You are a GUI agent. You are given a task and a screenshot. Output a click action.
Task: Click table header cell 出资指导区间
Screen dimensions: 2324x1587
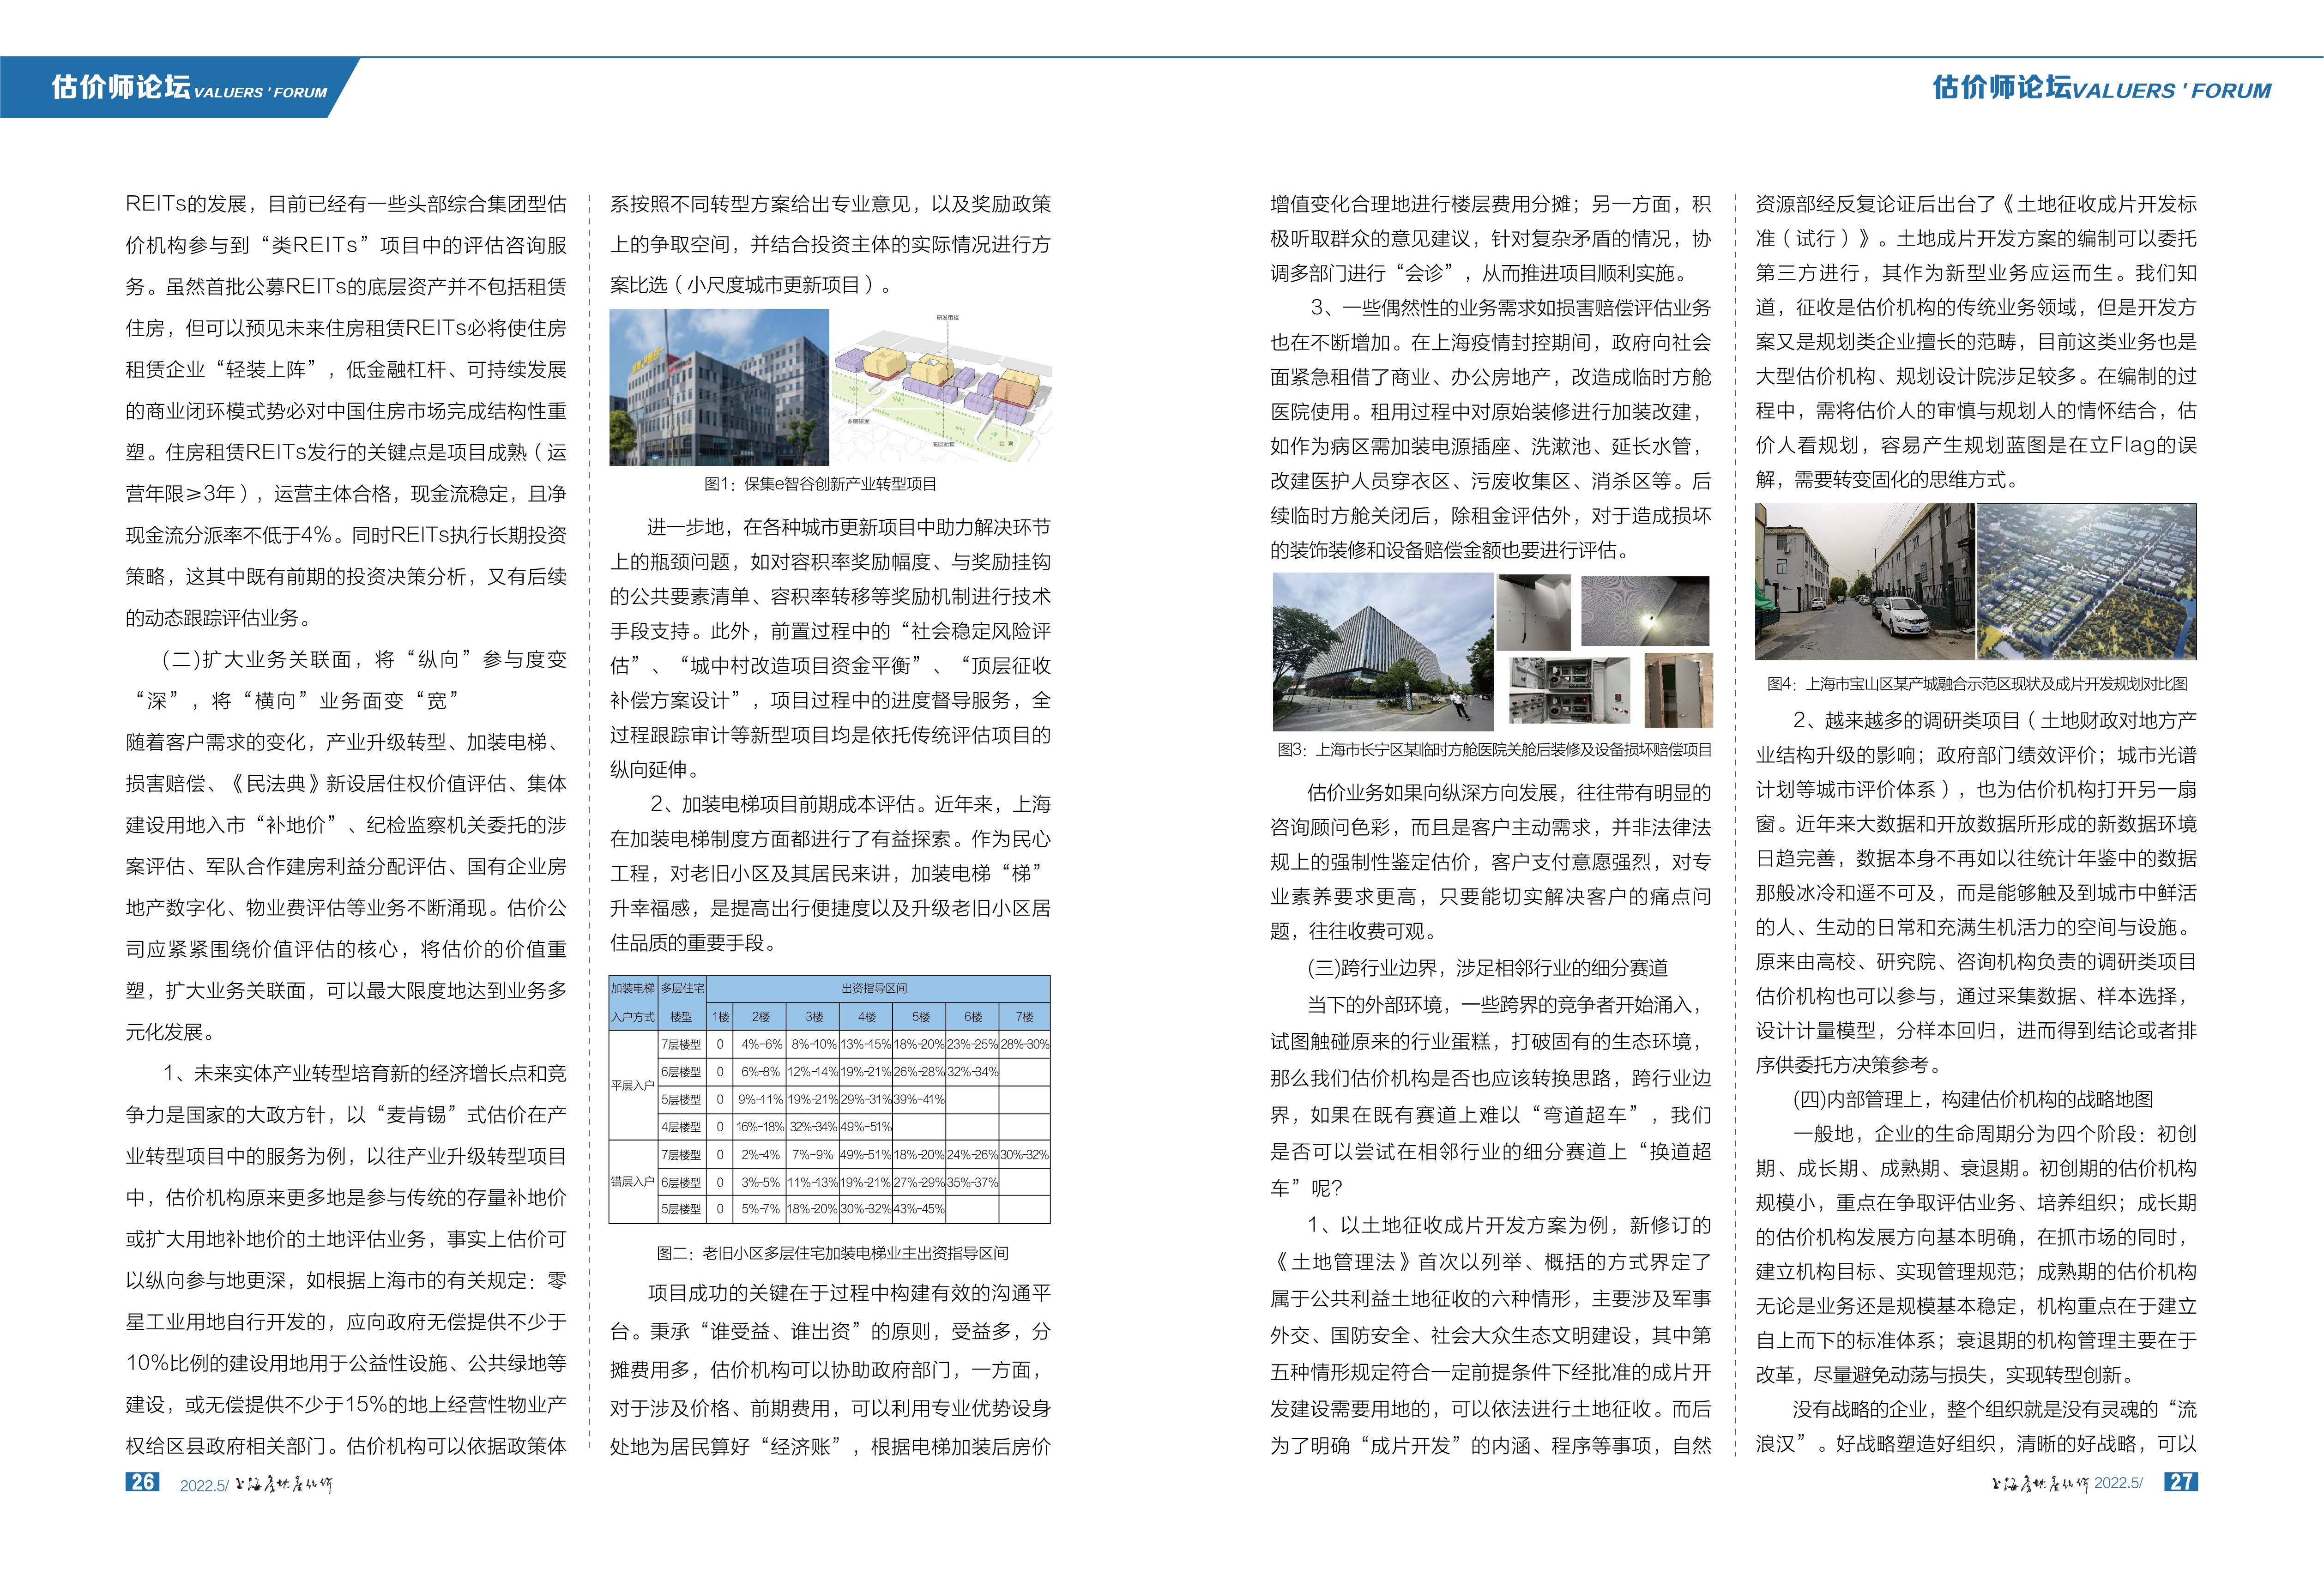pos(877,988)
